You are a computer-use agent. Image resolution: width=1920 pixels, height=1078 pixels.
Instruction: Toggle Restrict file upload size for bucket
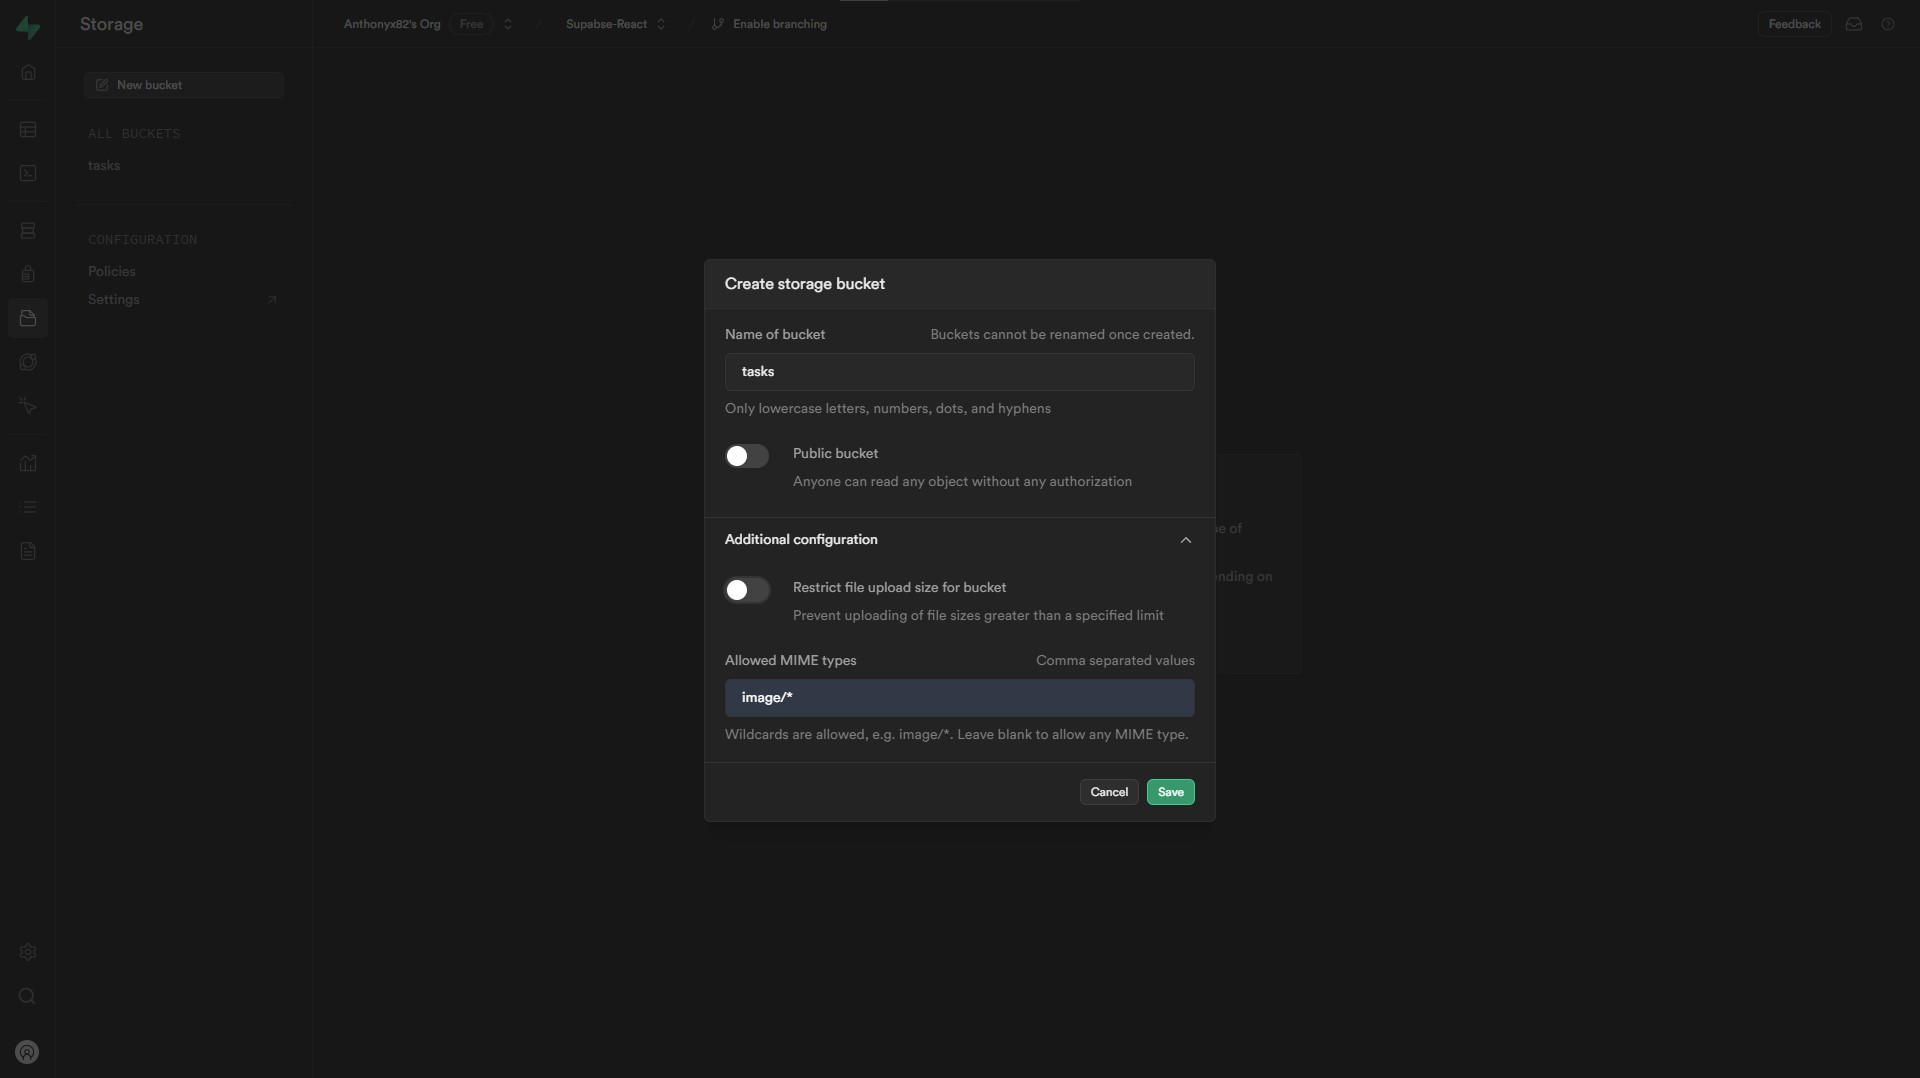[747, 590]
